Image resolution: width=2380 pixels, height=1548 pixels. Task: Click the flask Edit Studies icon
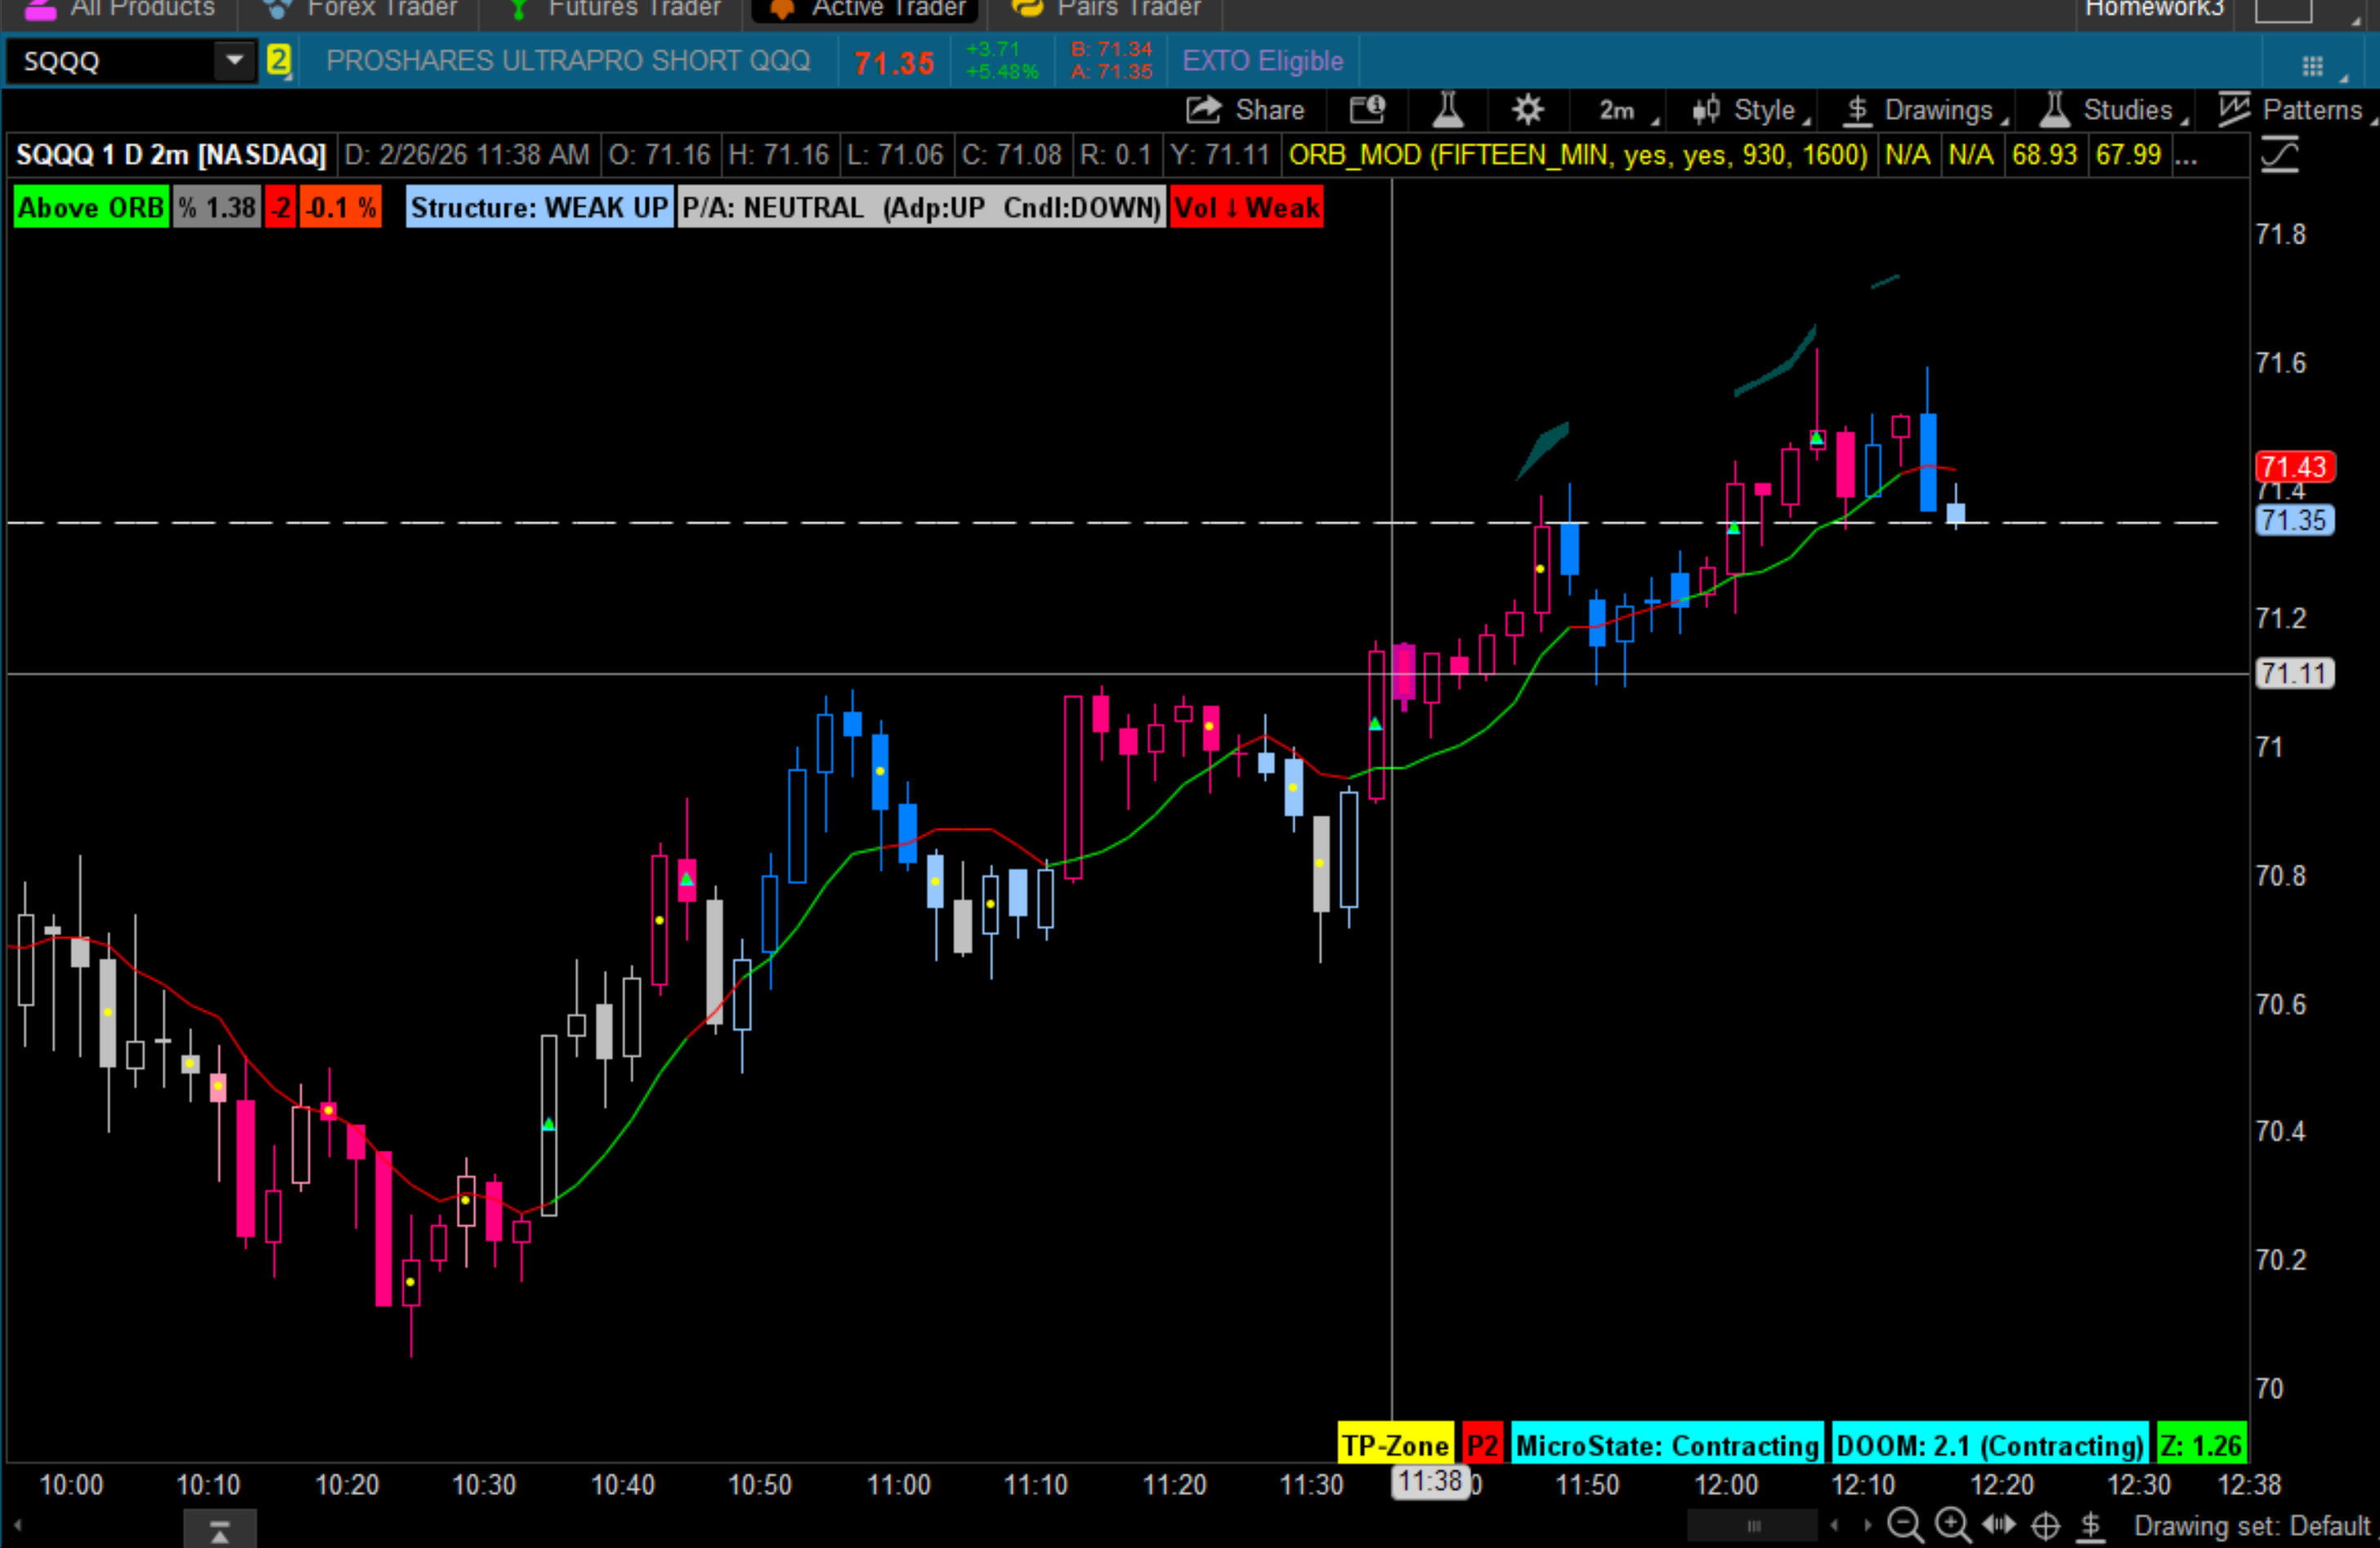click(x=1447, y=110)
